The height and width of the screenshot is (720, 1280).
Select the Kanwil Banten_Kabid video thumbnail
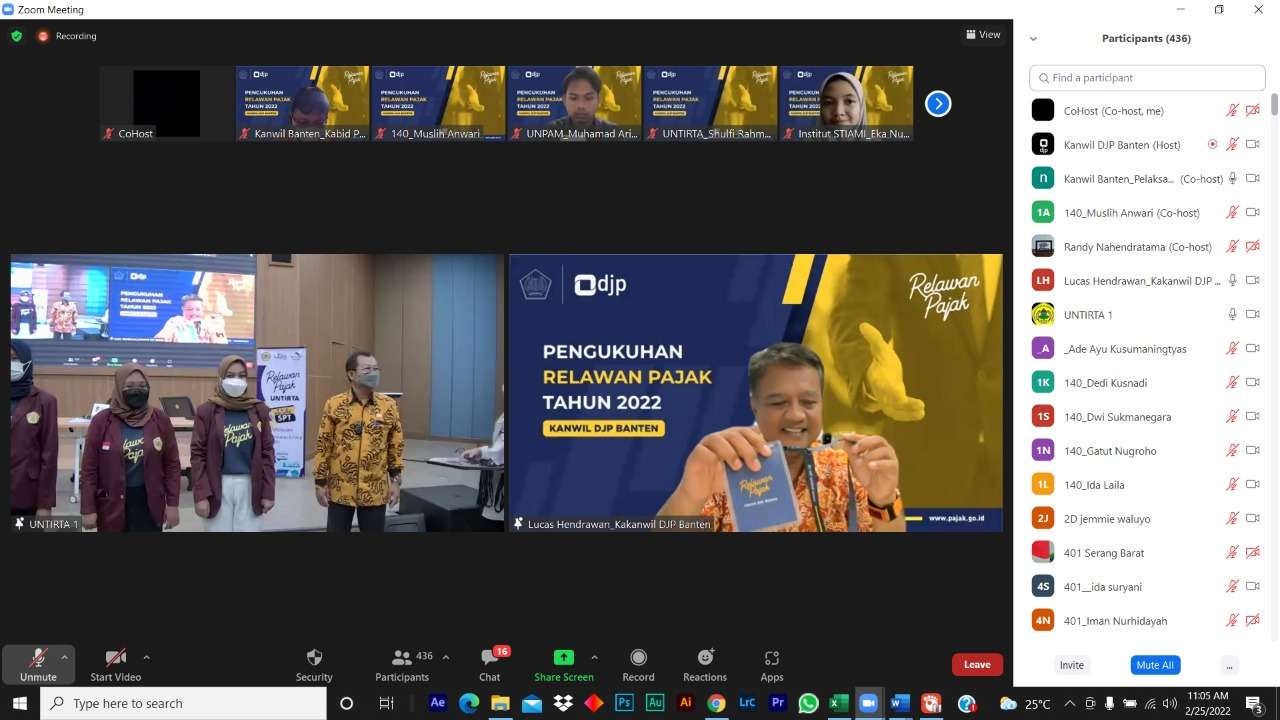pyautogui.click(x=303, y=103)
